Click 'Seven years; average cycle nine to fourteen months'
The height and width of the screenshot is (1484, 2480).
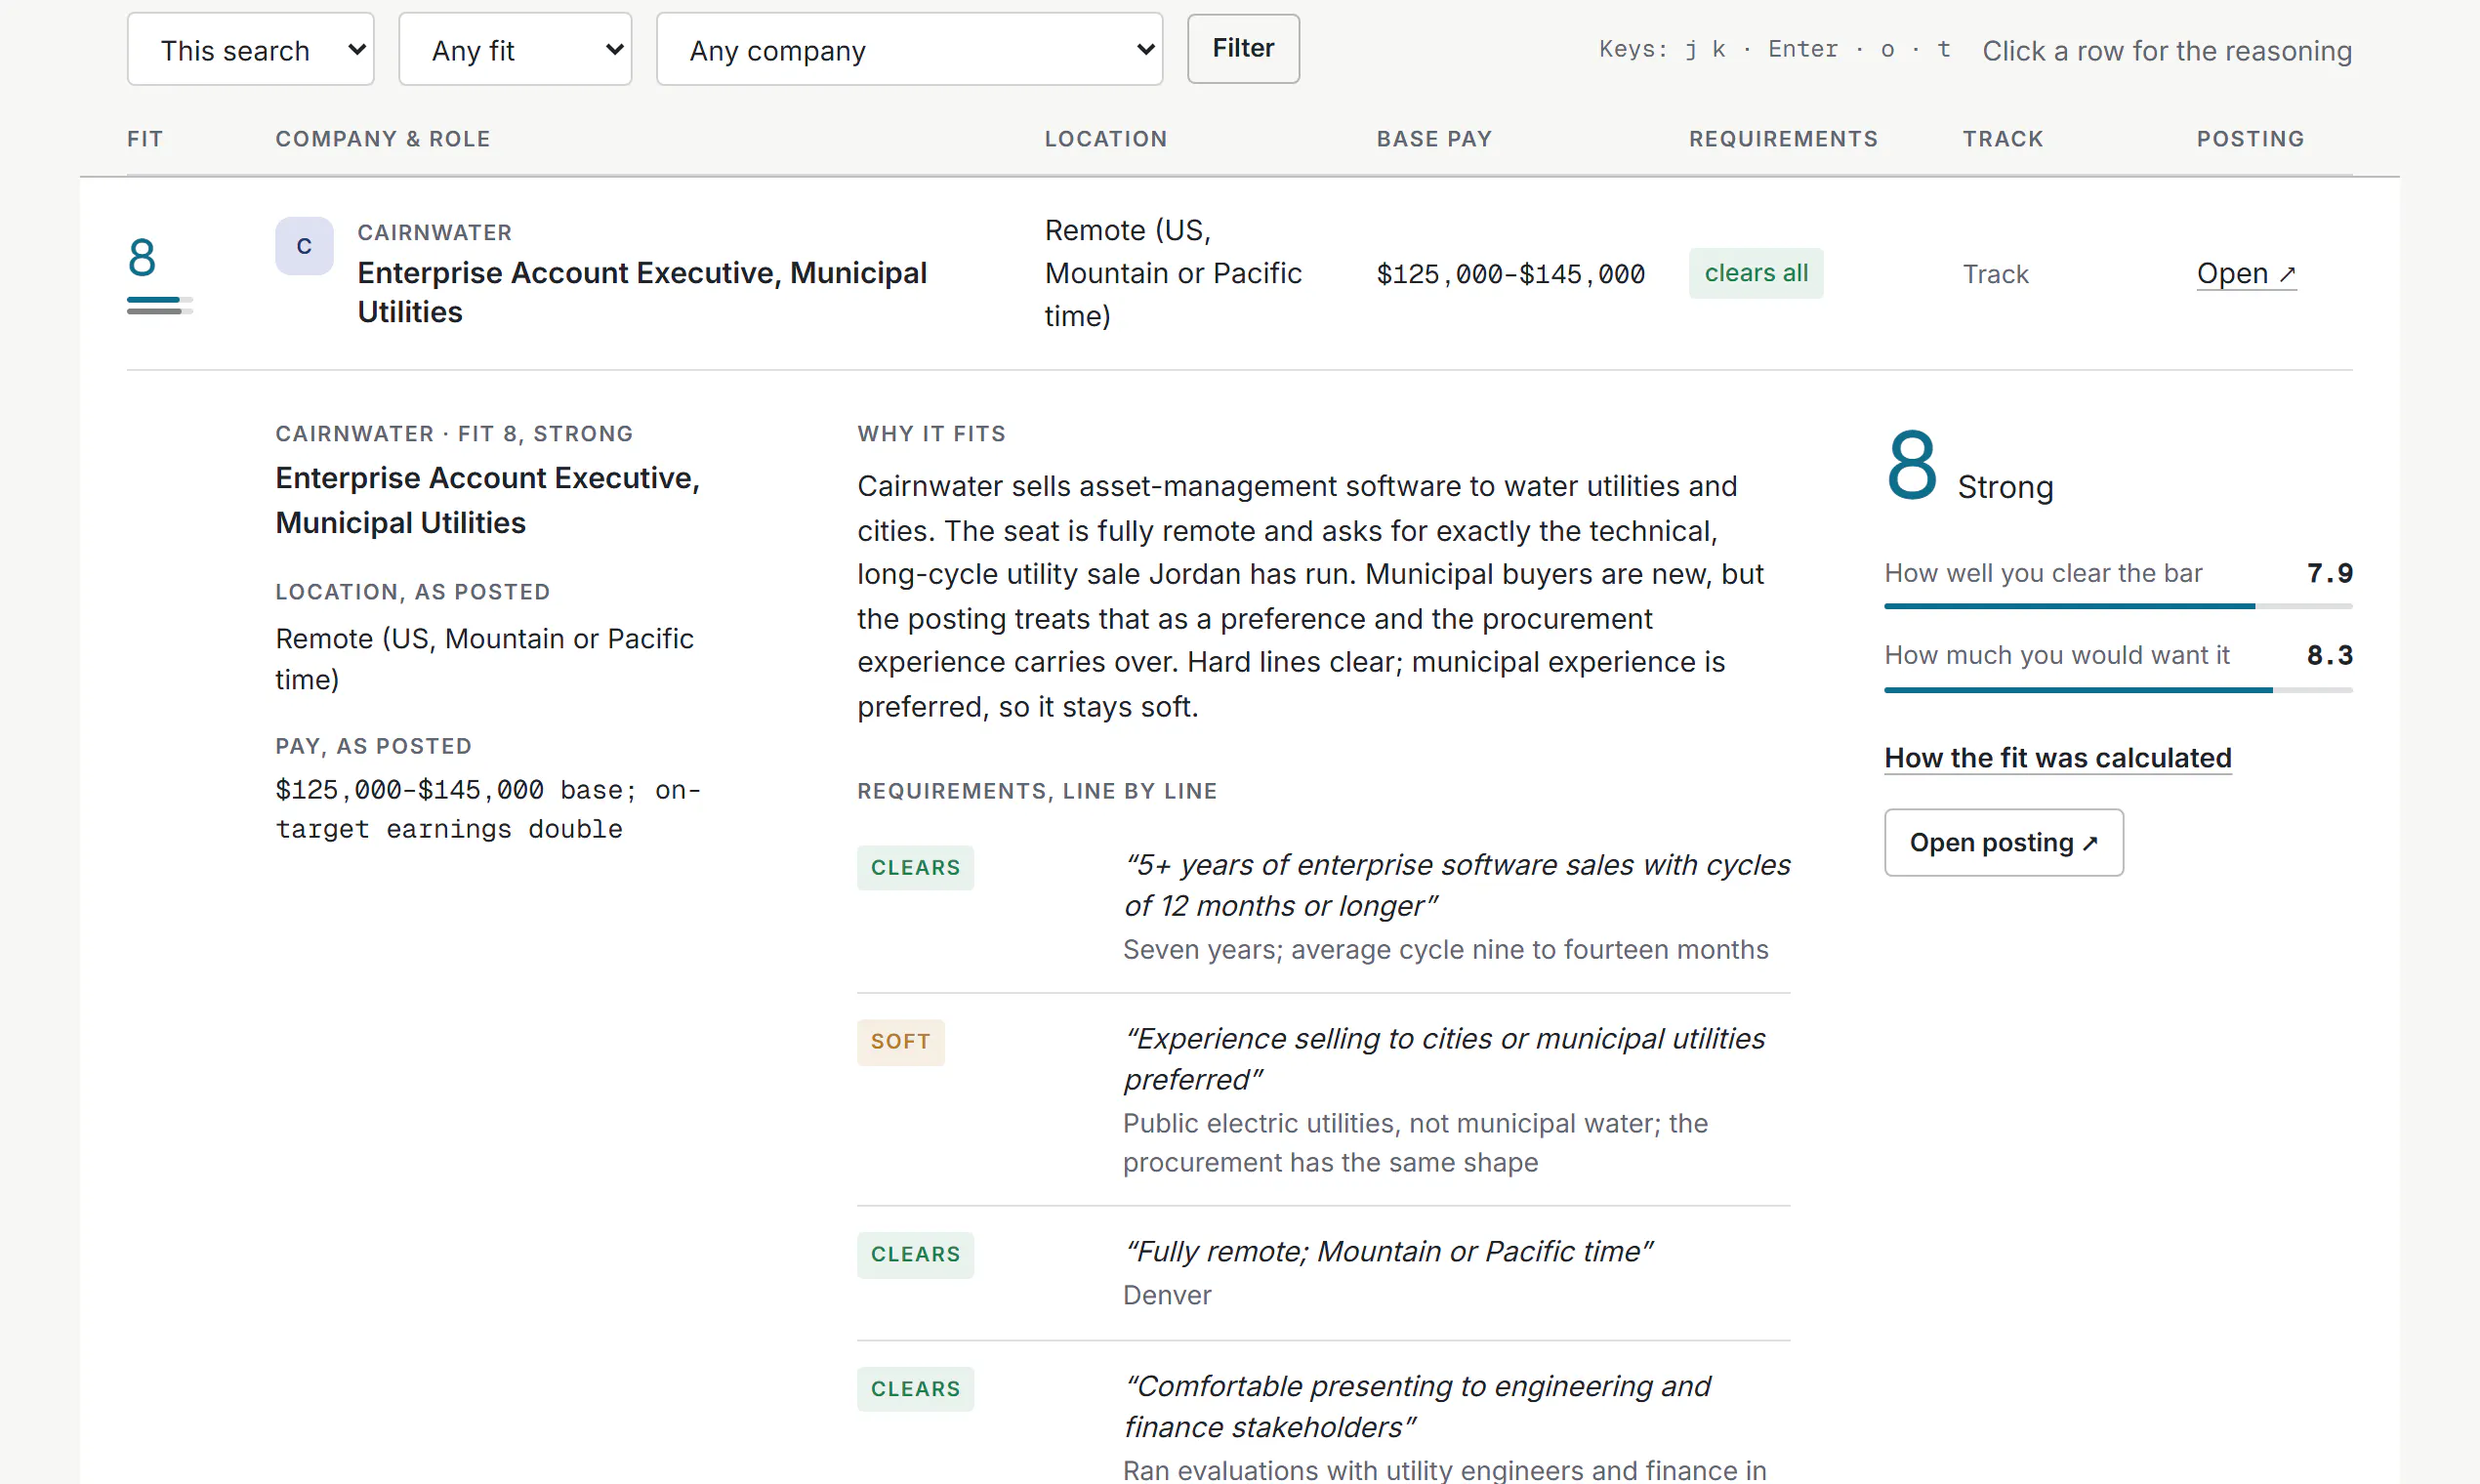[x=1445, y=950]
